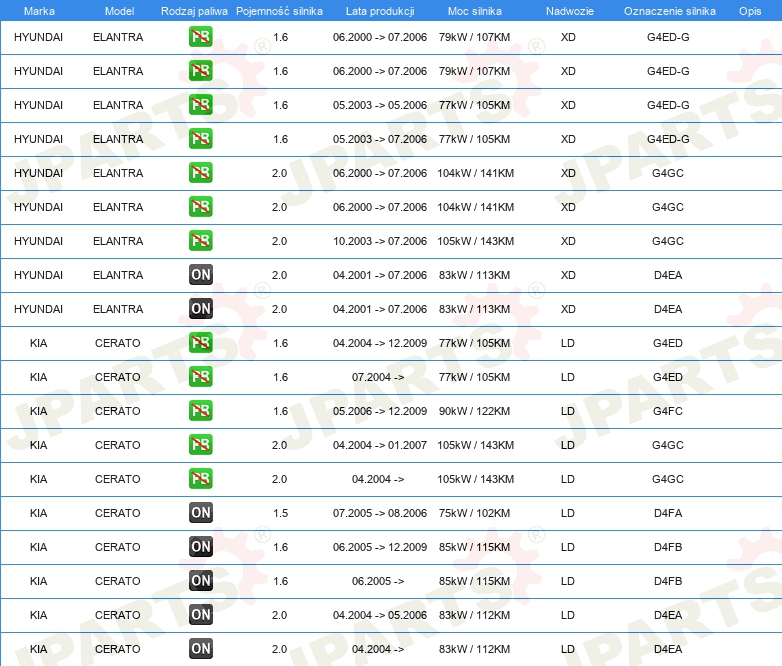Click petrol icon for CERATO 04.2004 -> 01.2007 row
Viewport: 782px width, 666px height.
[x=200, y=445]
